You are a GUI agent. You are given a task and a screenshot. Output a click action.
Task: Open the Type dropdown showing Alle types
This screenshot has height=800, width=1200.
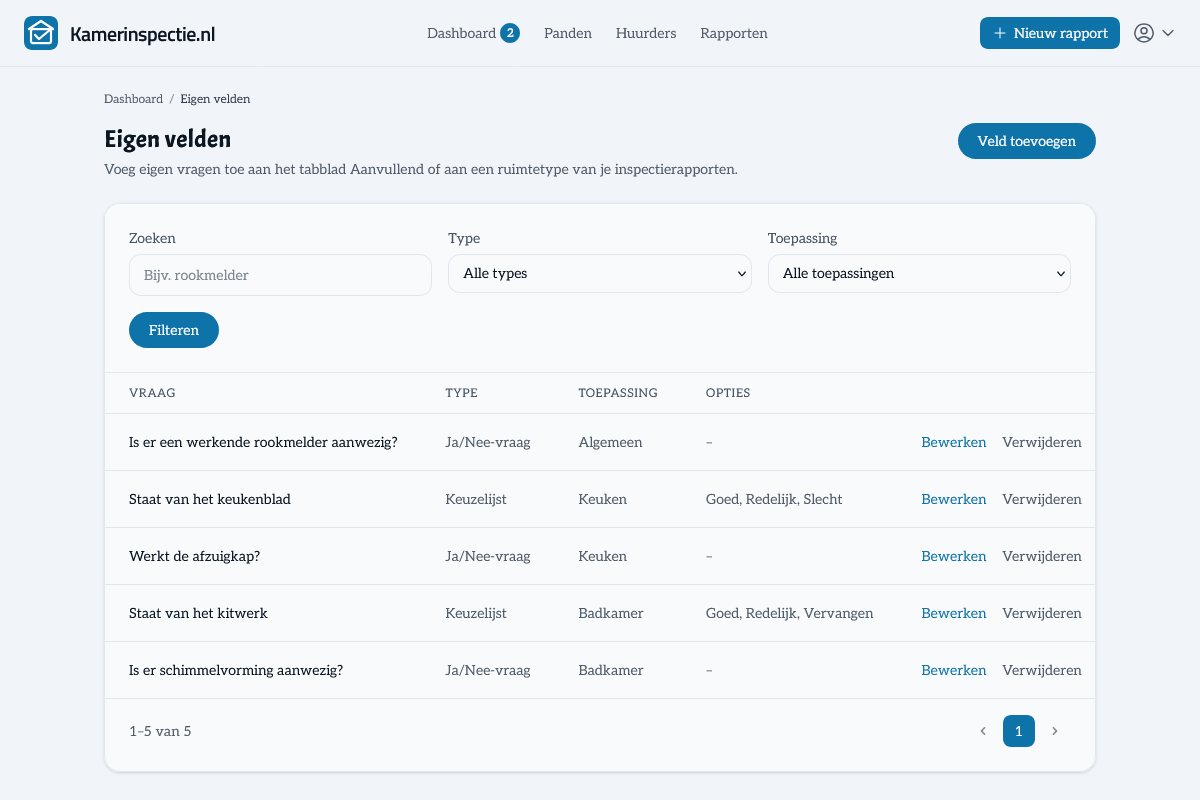tap(600, 273)
